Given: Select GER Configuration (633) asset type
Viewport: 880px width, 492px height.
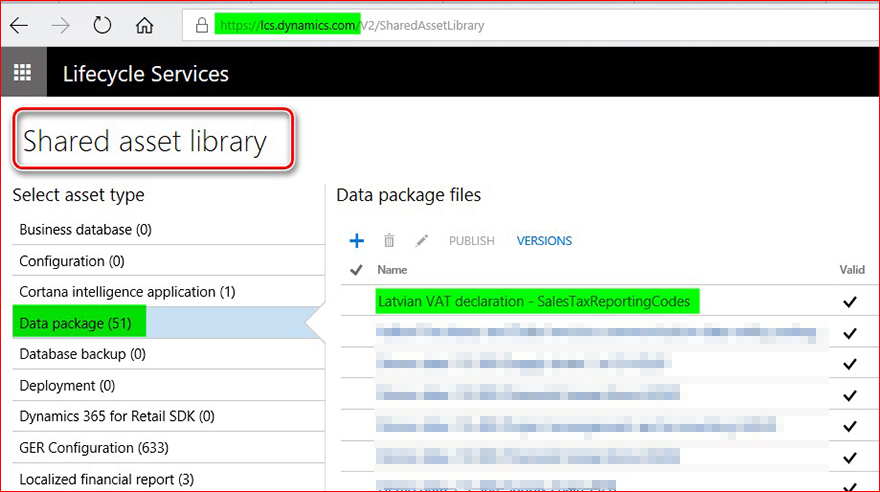Looking at the screenshot, I should tap(168, 448).
